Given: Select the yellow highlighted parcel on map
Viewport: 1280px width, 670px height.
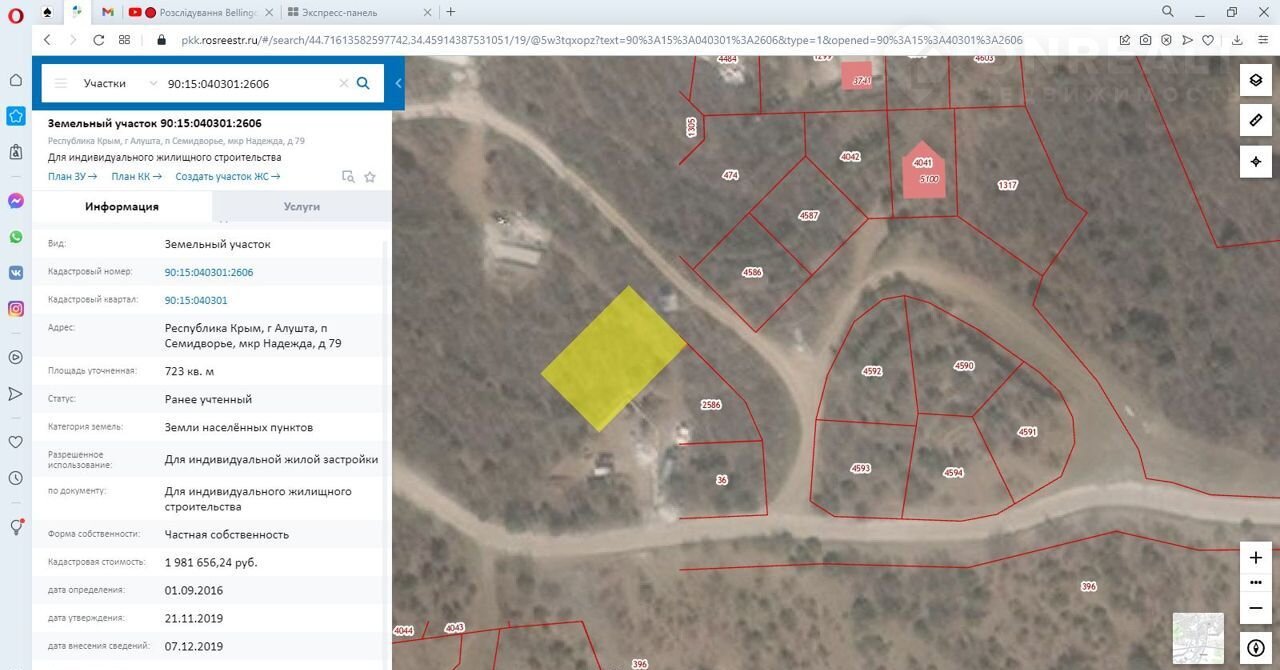Looking at the screenshot, I should (x=612, y=359).
